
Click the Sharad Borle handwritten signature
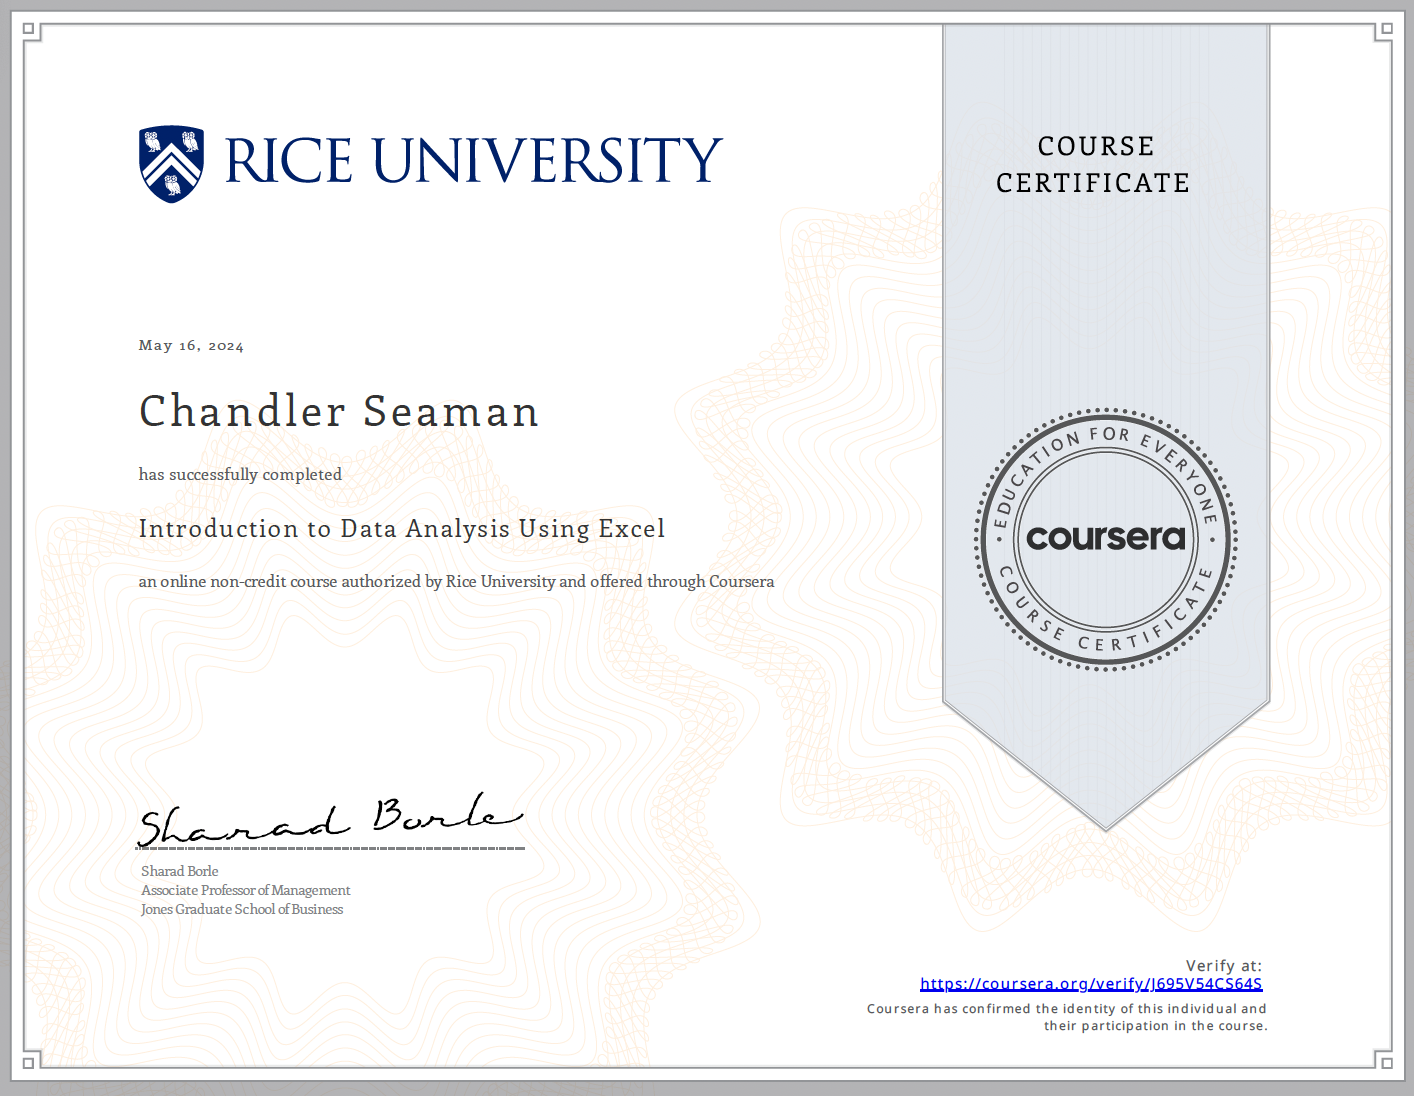(330, 819)
